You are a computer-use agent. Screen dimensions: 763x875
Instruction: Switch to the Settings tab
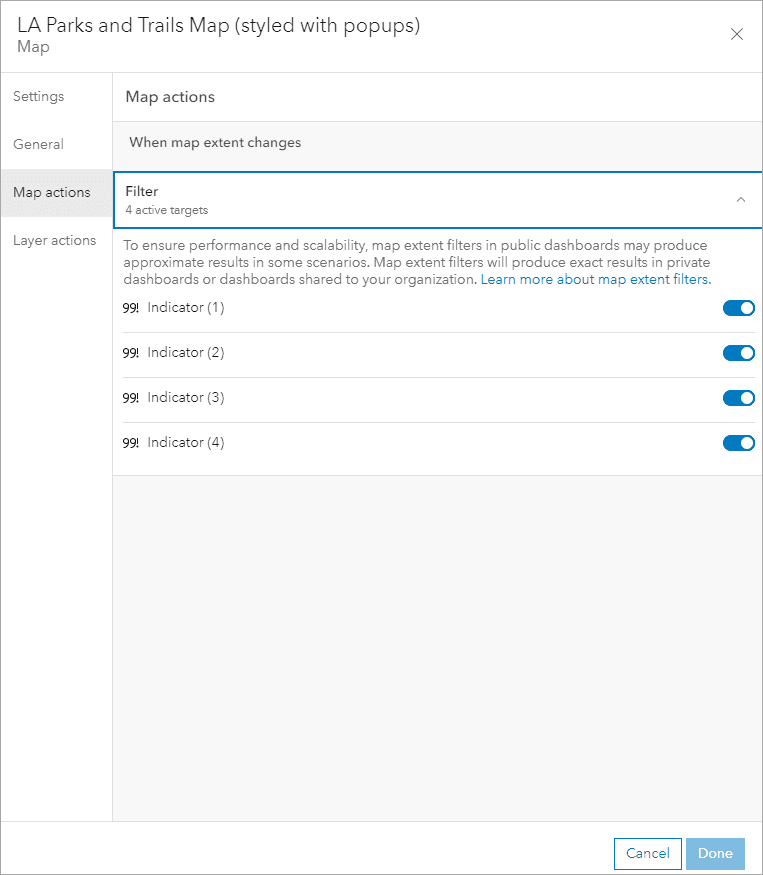point(38,96)
